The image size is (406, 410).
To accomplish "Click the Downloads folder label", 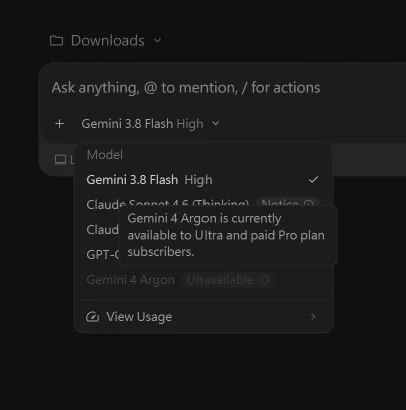I will tap(108, 41).
